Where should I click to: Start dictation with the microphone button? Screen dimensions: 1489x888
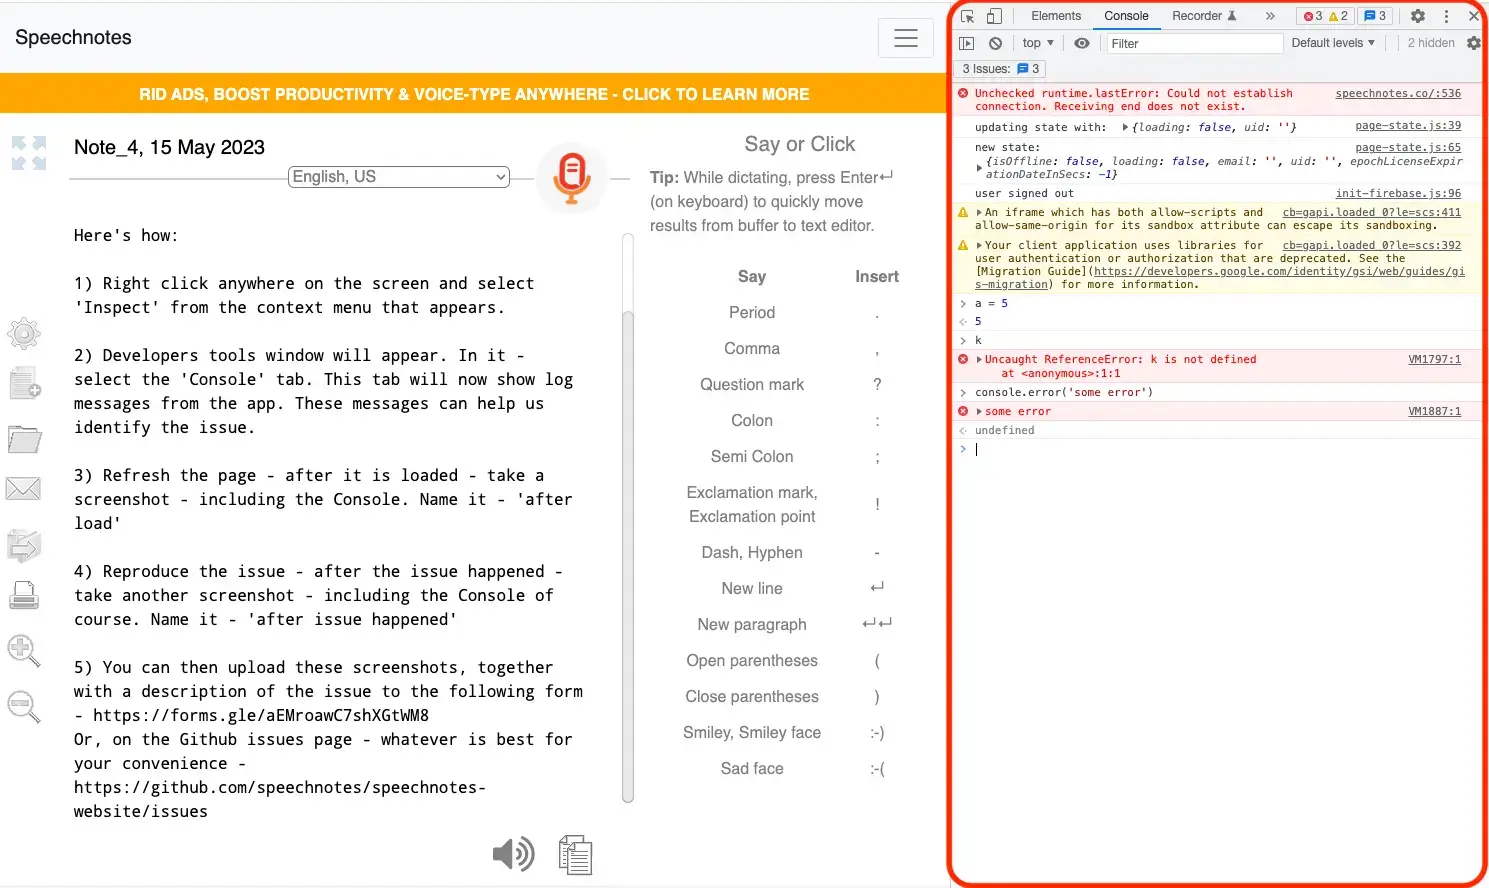click(x=571, y=177)
